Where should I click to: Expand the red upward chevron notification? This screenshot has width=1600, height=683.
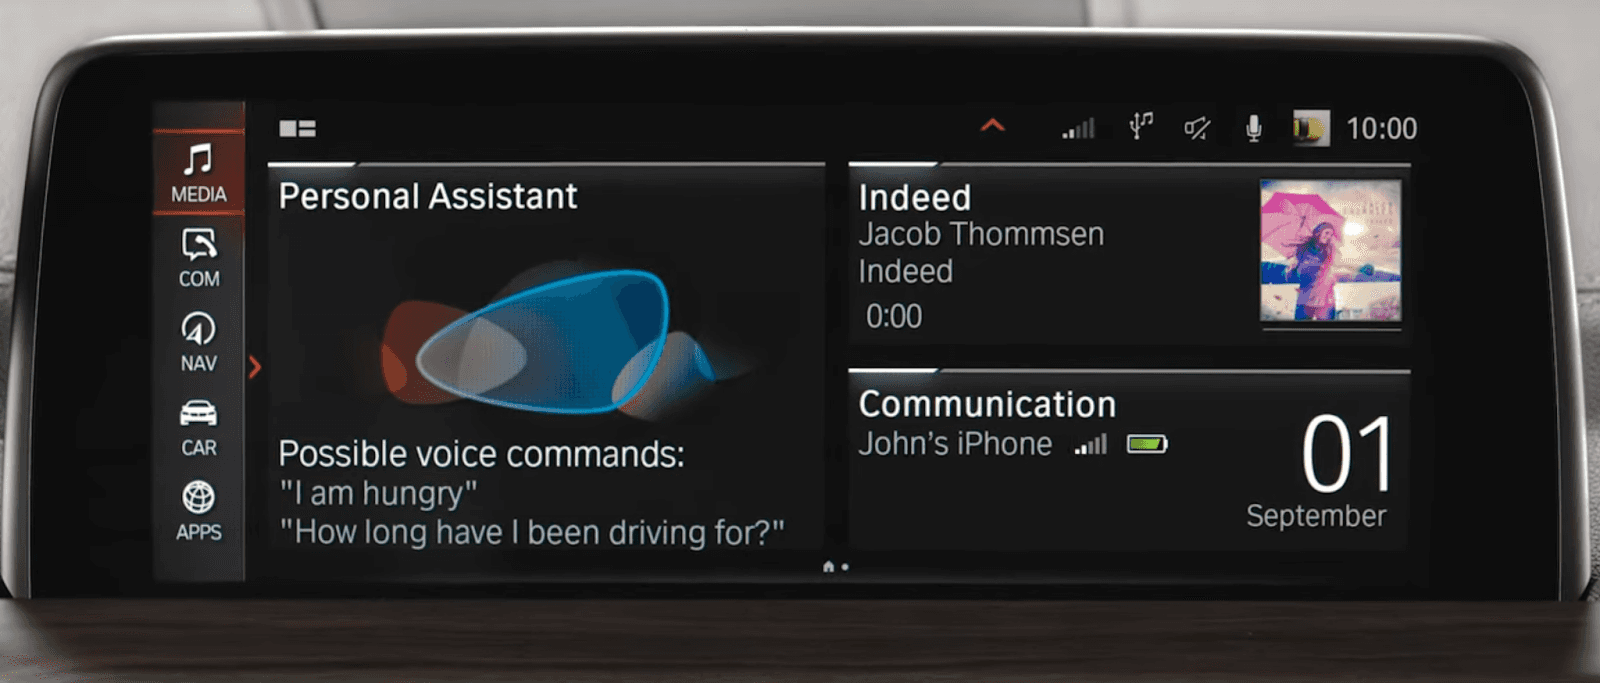pos(992,125)
